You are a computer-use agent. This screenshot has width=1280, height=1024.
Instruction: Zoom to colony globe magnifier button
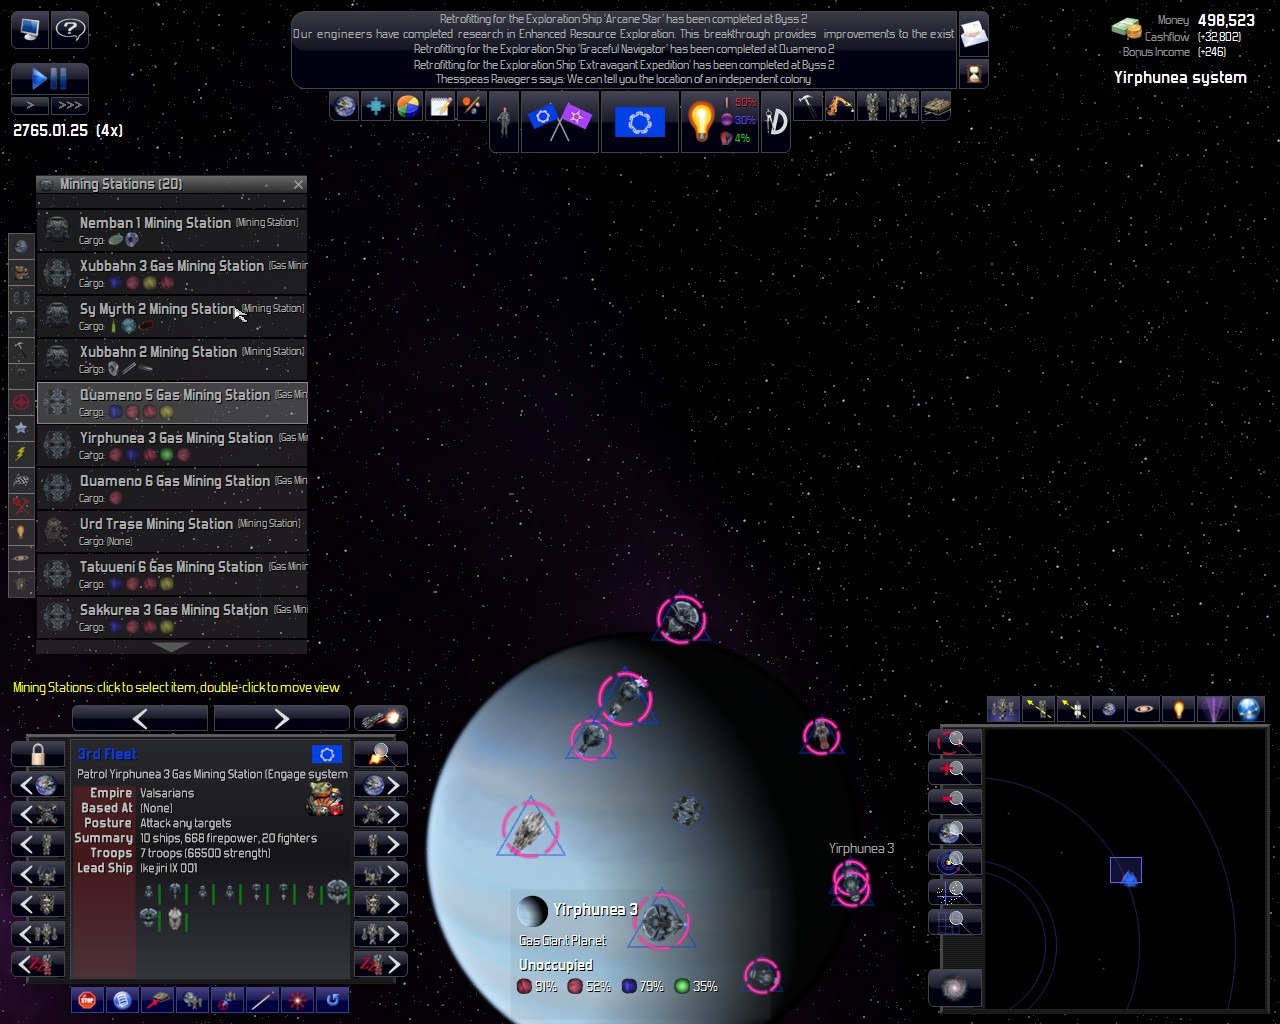[955, 831]
